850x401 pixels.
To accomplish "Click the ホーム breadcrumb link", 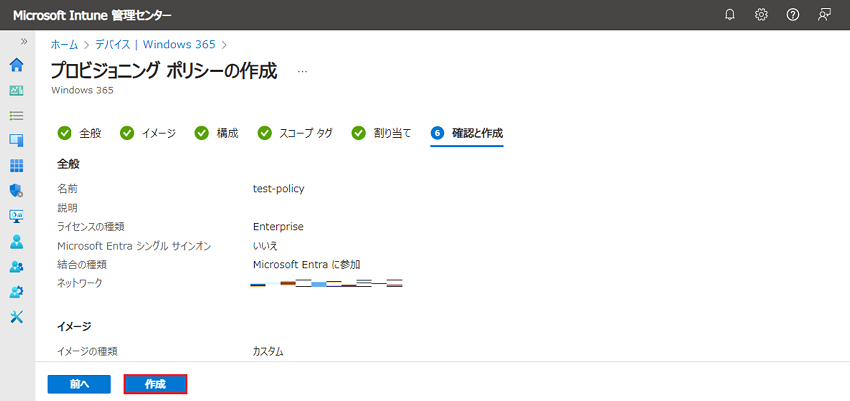I will tap(65, 44).
